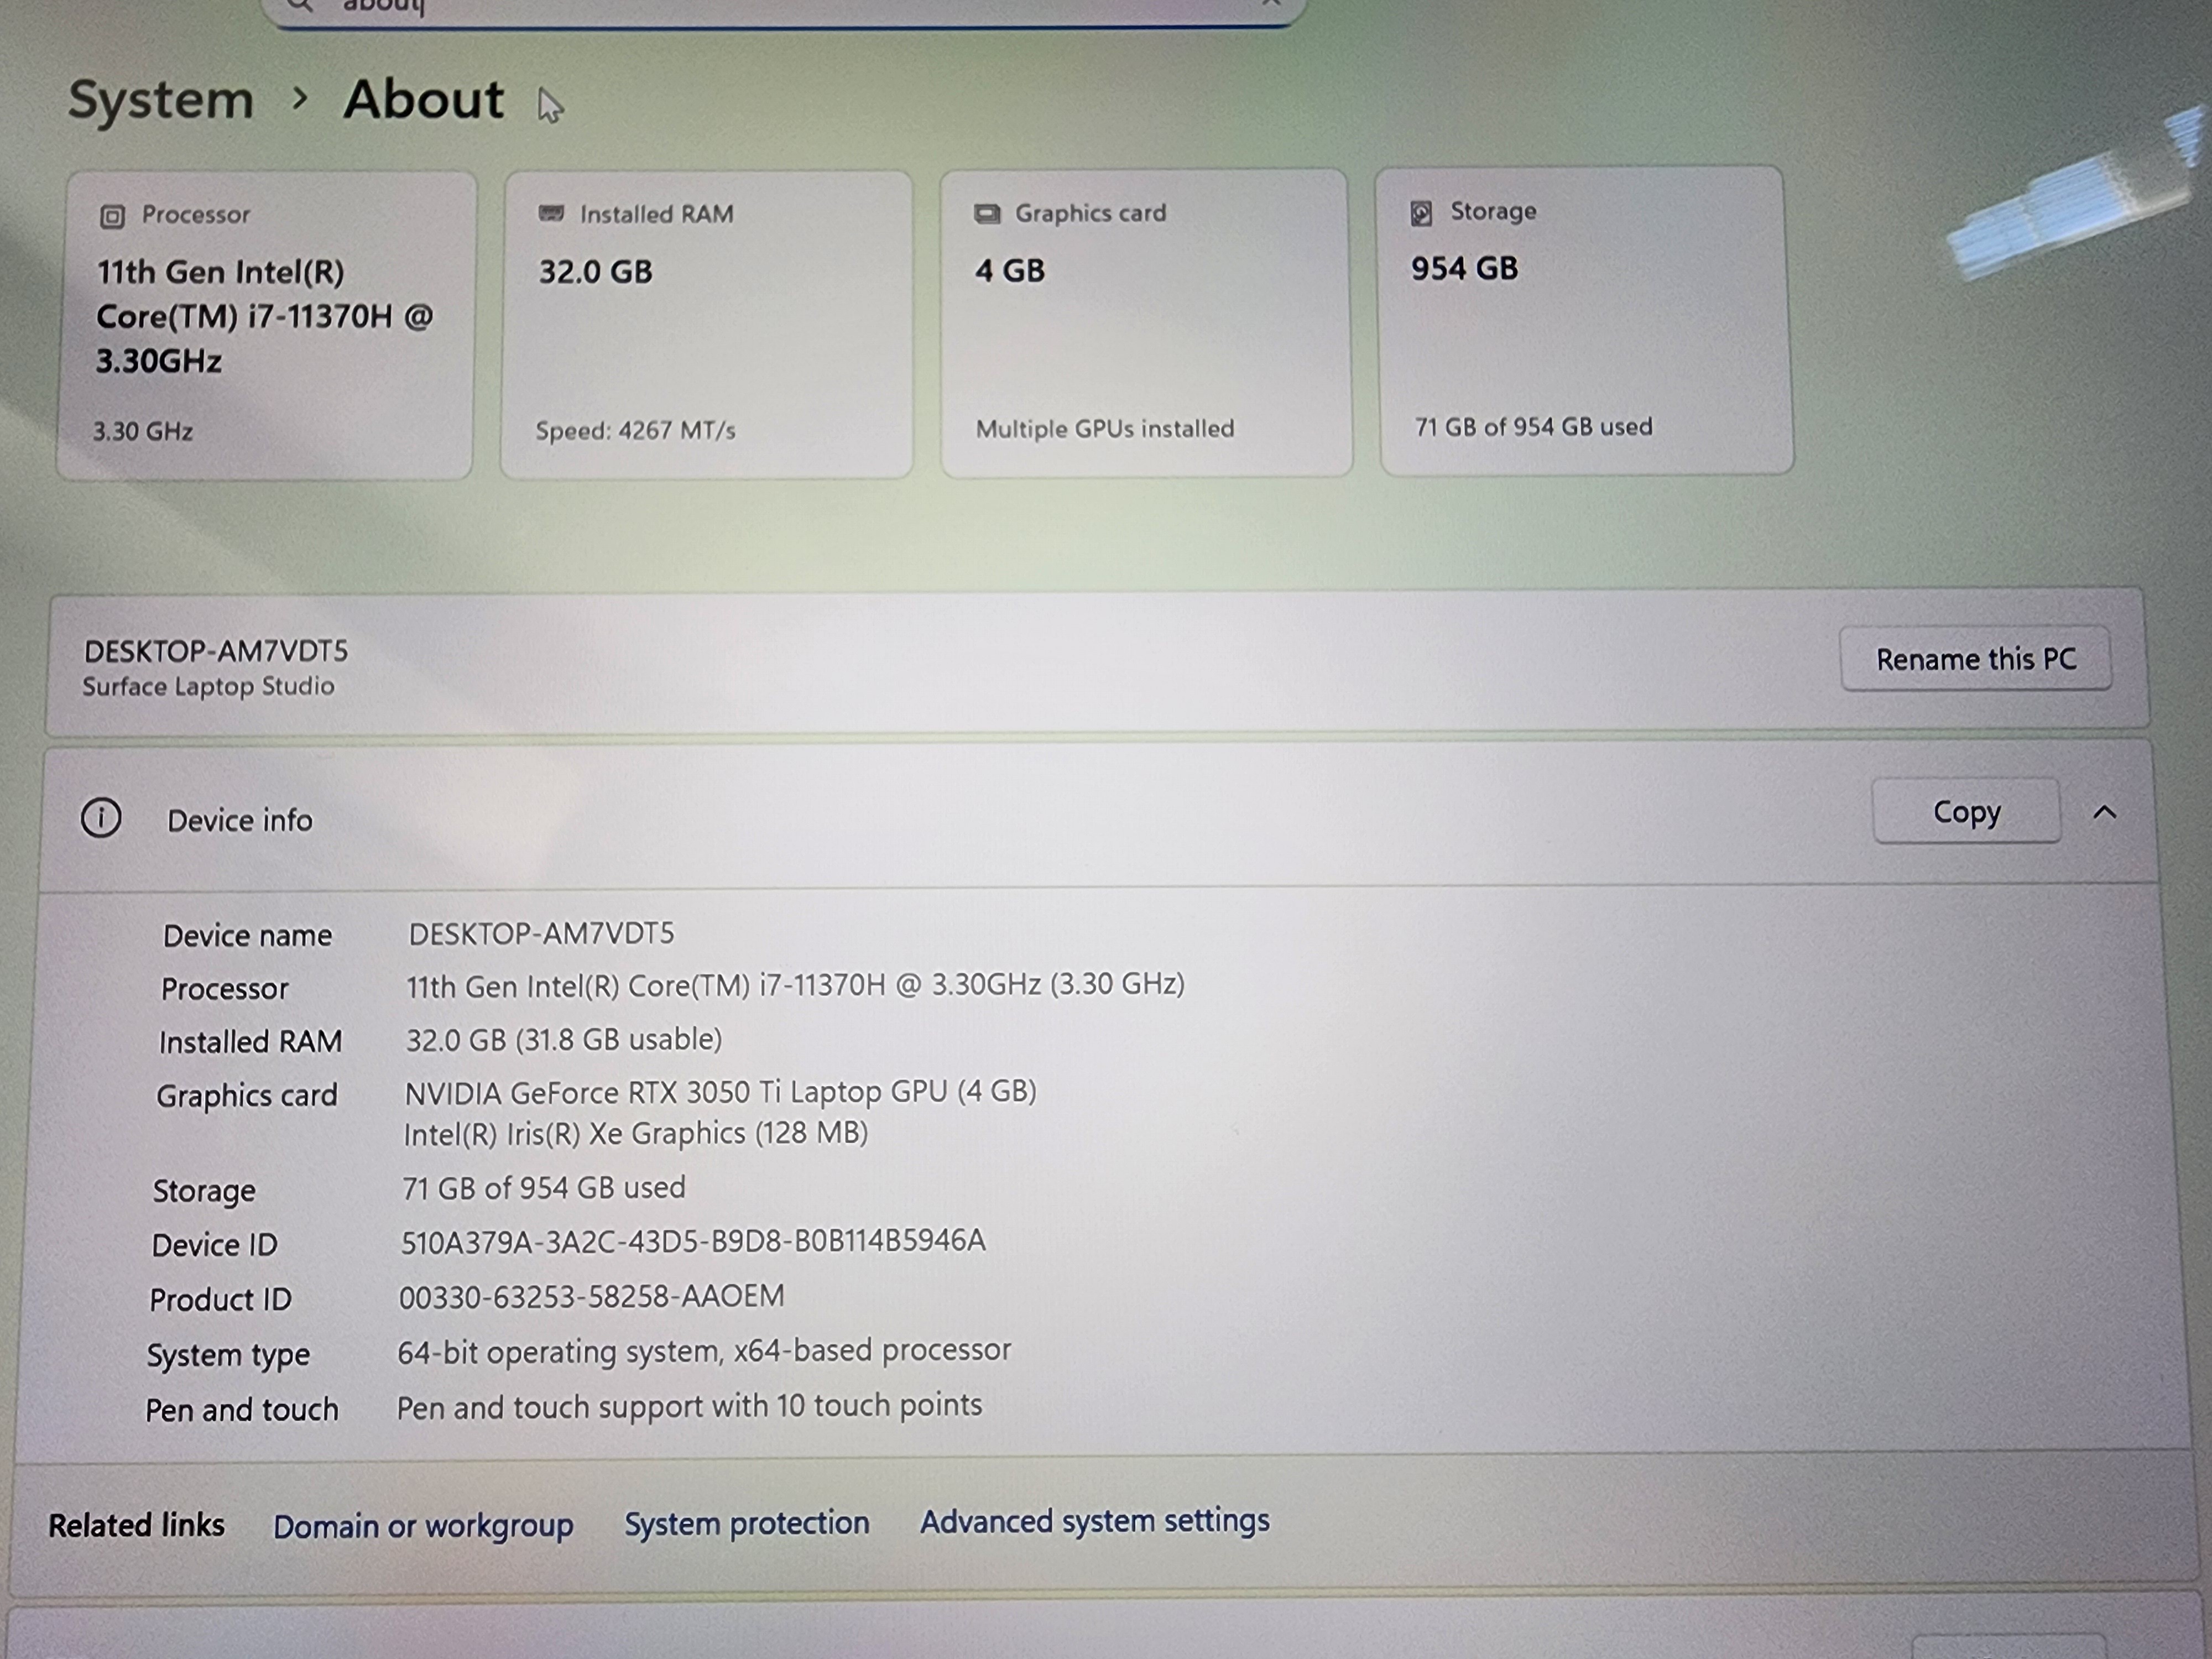This screenshot has width=2212, height=1659.
Task: Select the Device ID value 510A379A
Action: tap(693, 1241)
